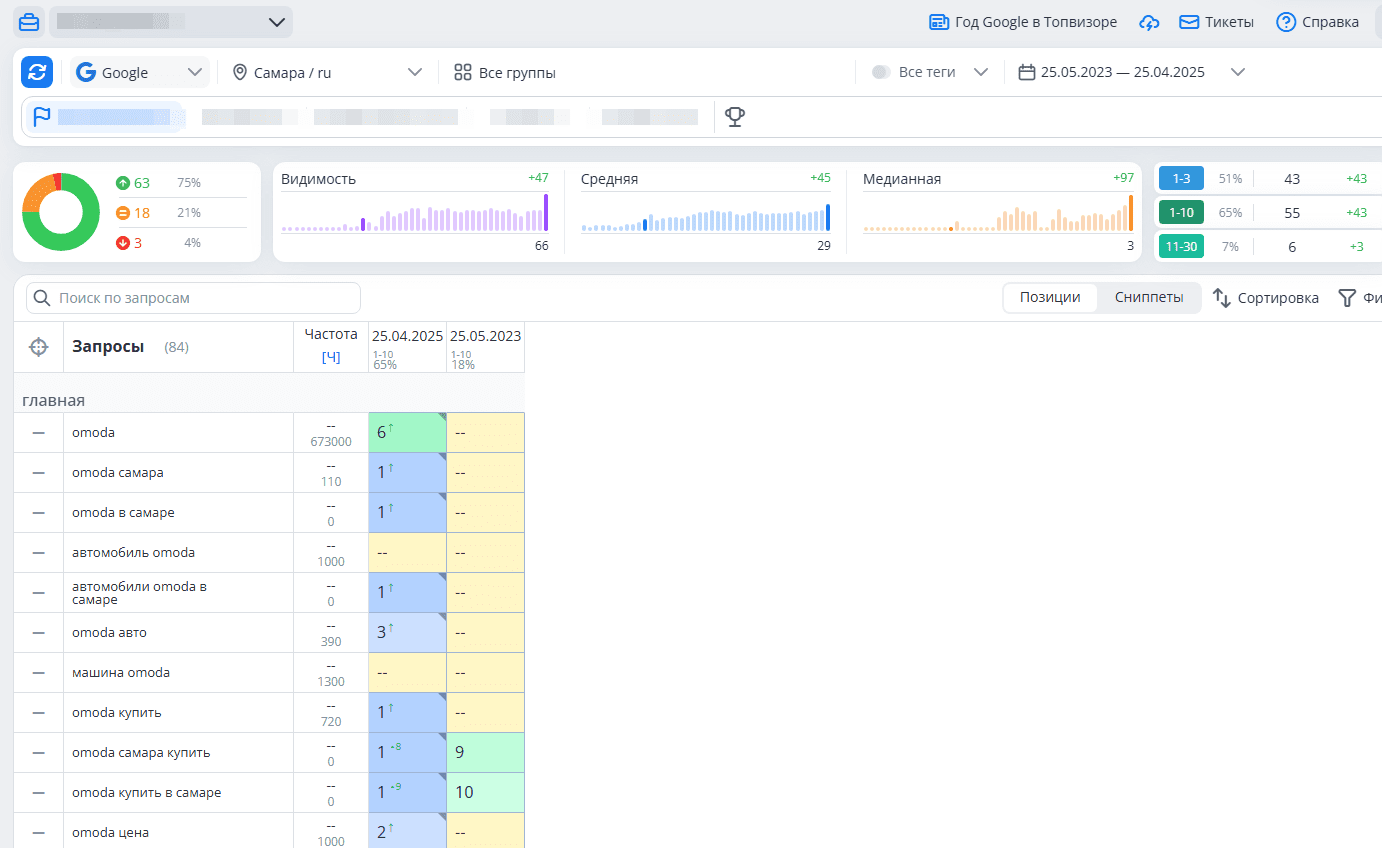The width and height of the screenshot is (1382, 848).
Task: Click the 25.05.2023 date column header
Action: click(485, 336)
